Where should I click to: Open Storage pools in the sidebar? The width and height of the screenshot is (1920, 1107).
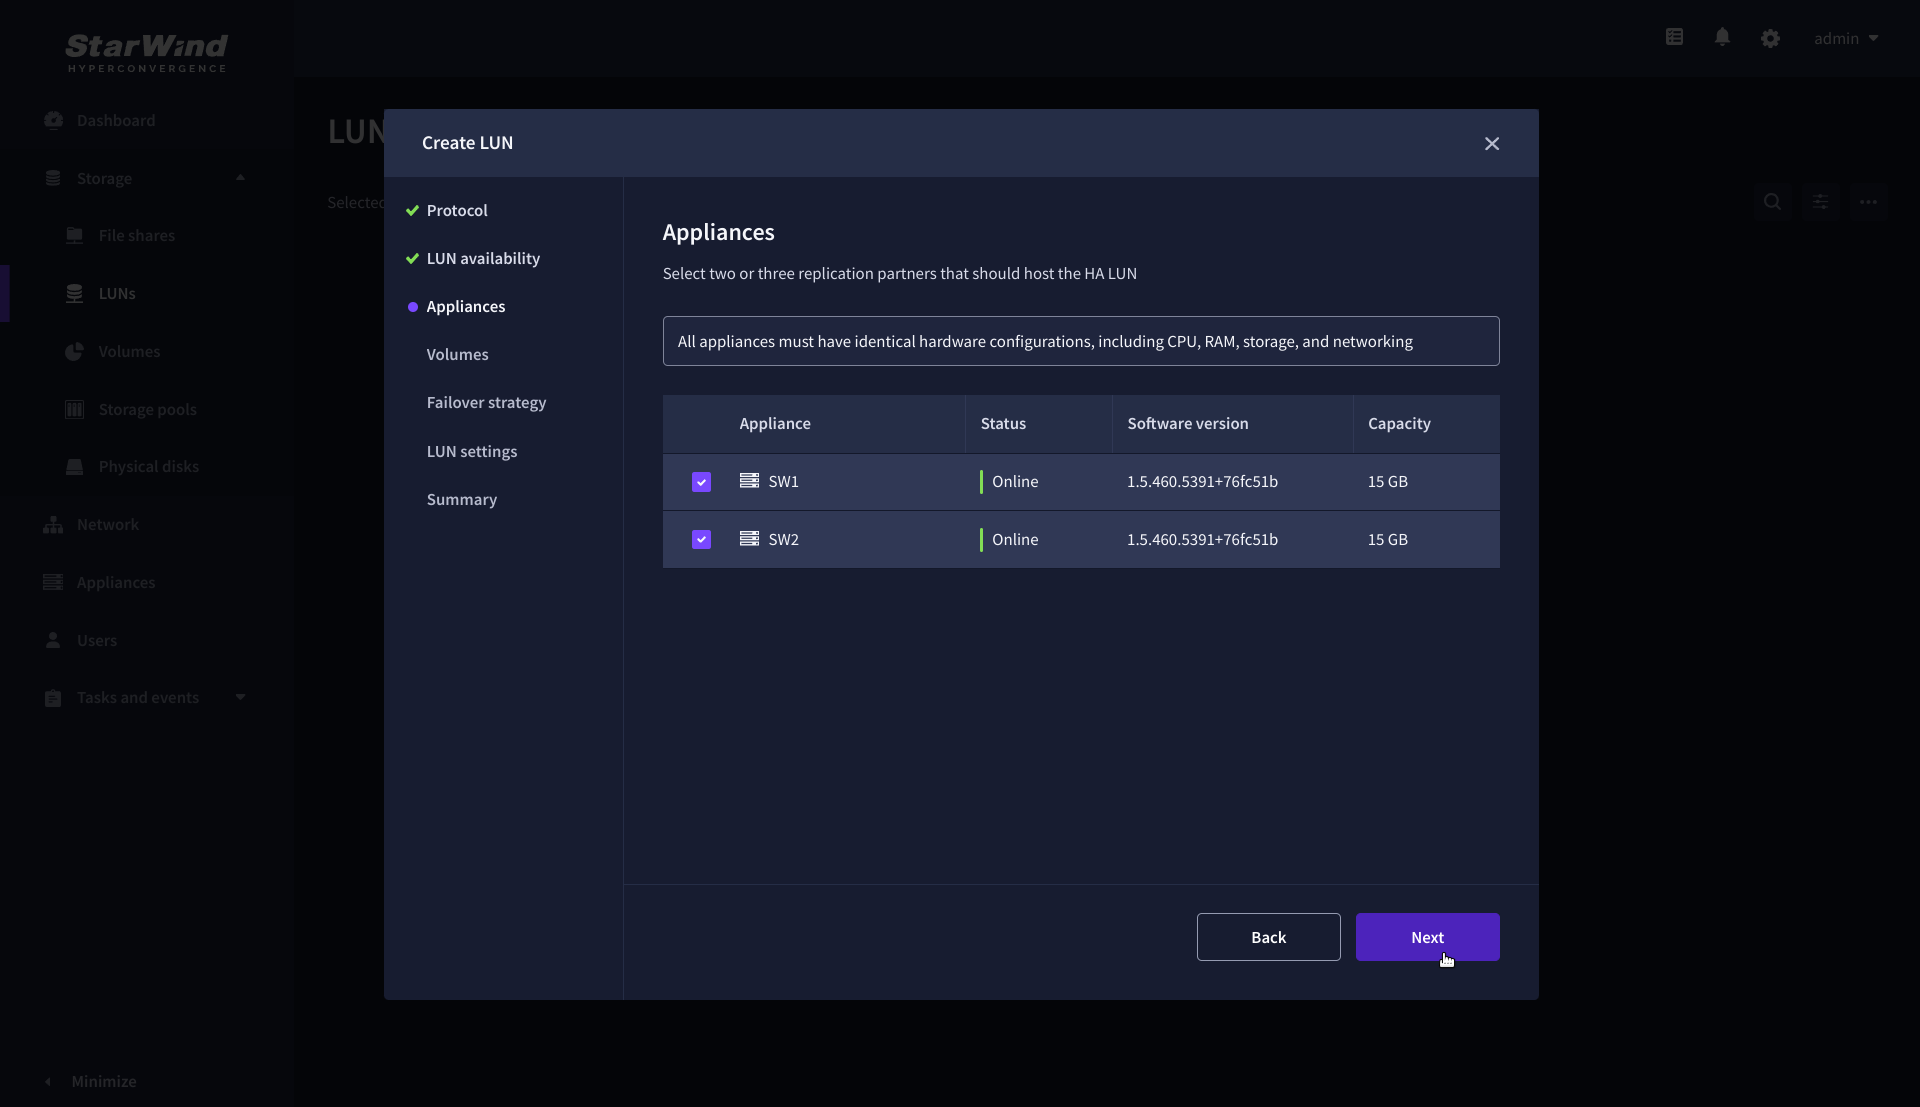pyautogui.click(x=148, y=409)
